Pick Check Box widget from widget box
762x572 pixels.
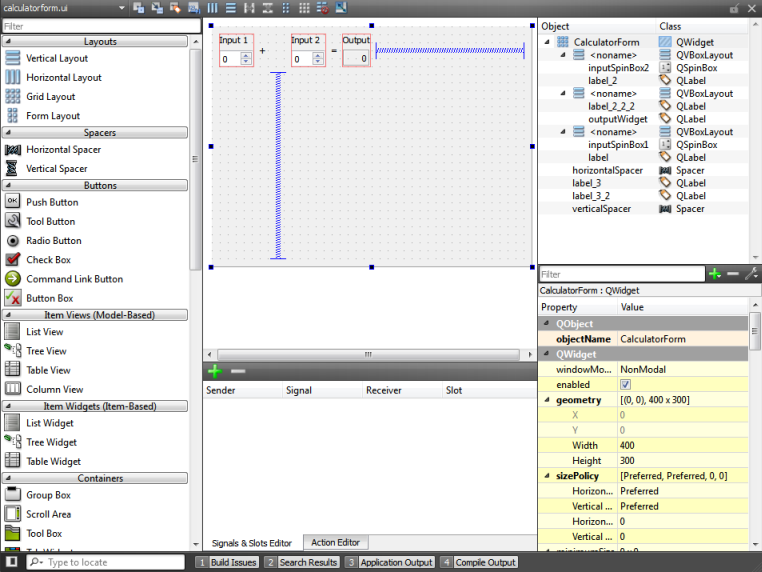[48, 260]
